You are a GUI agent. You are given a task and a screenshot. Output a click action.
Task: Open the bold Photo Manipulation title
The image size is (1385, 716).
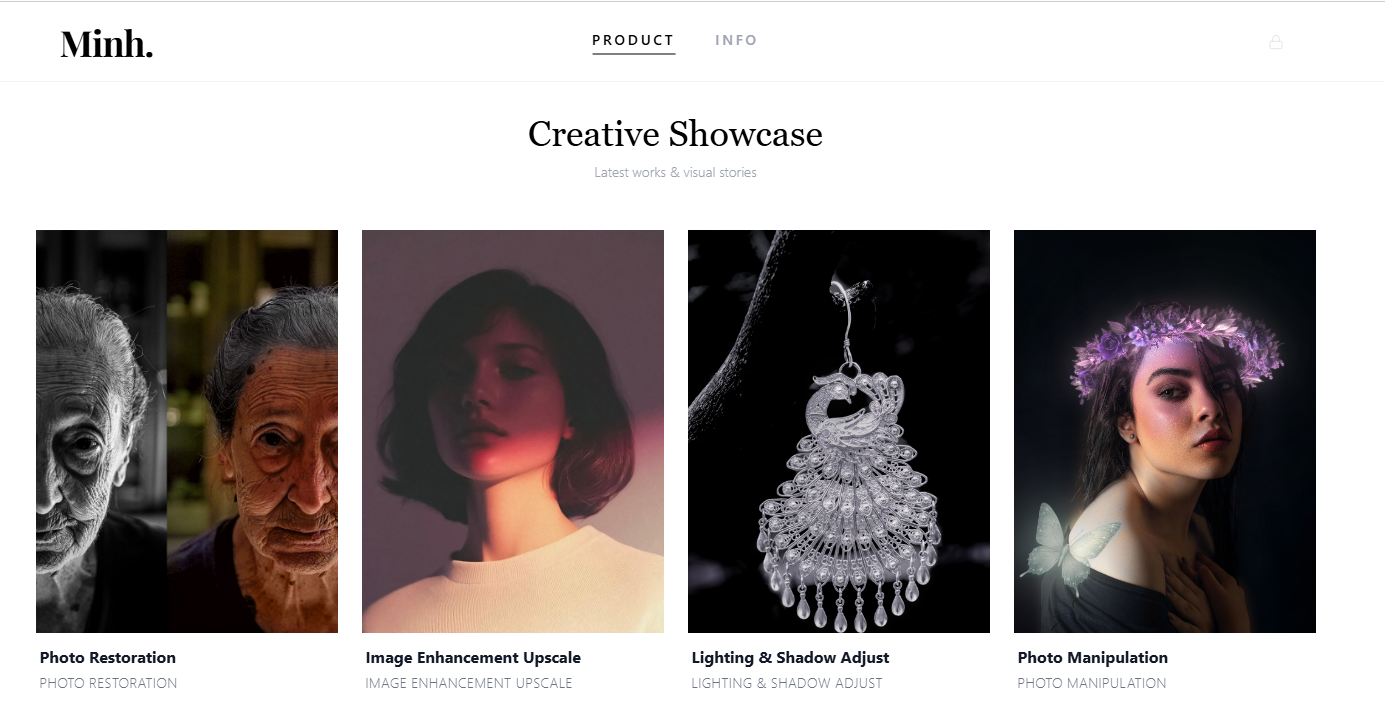pyautogui.click(x=1092, y=657)
